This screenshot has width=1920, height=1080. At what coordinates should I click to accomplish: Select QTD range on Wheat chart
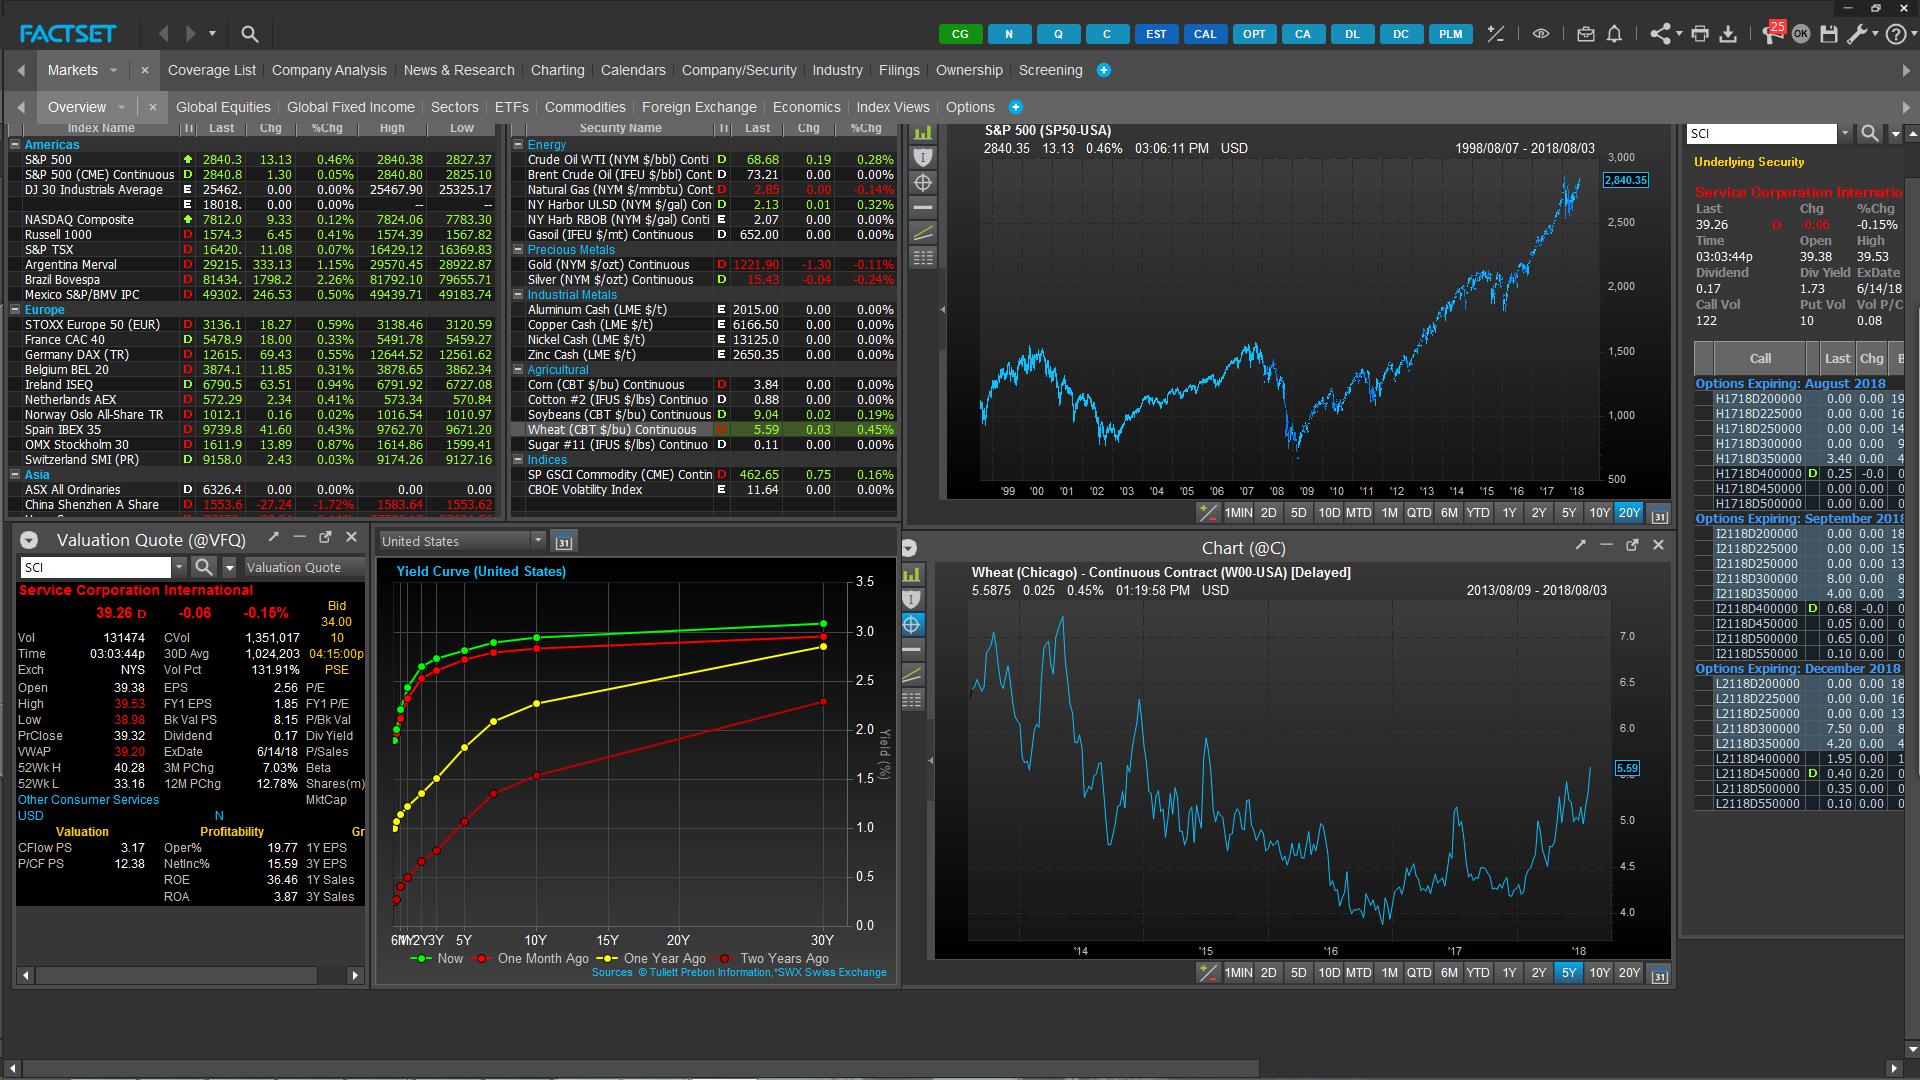pos(1419,972)
